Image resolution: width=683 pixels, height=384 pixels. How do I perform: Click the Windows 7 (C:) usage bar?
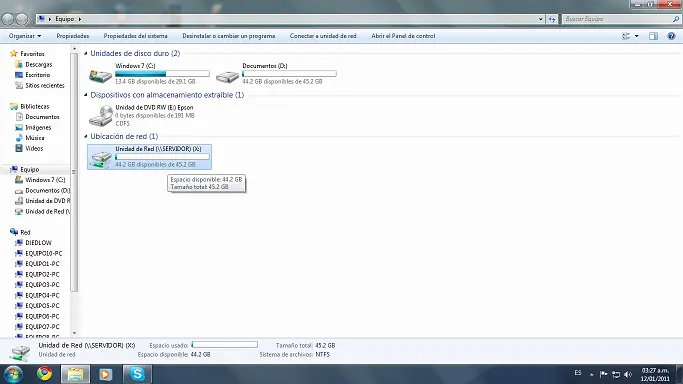(x=162, y=74)
